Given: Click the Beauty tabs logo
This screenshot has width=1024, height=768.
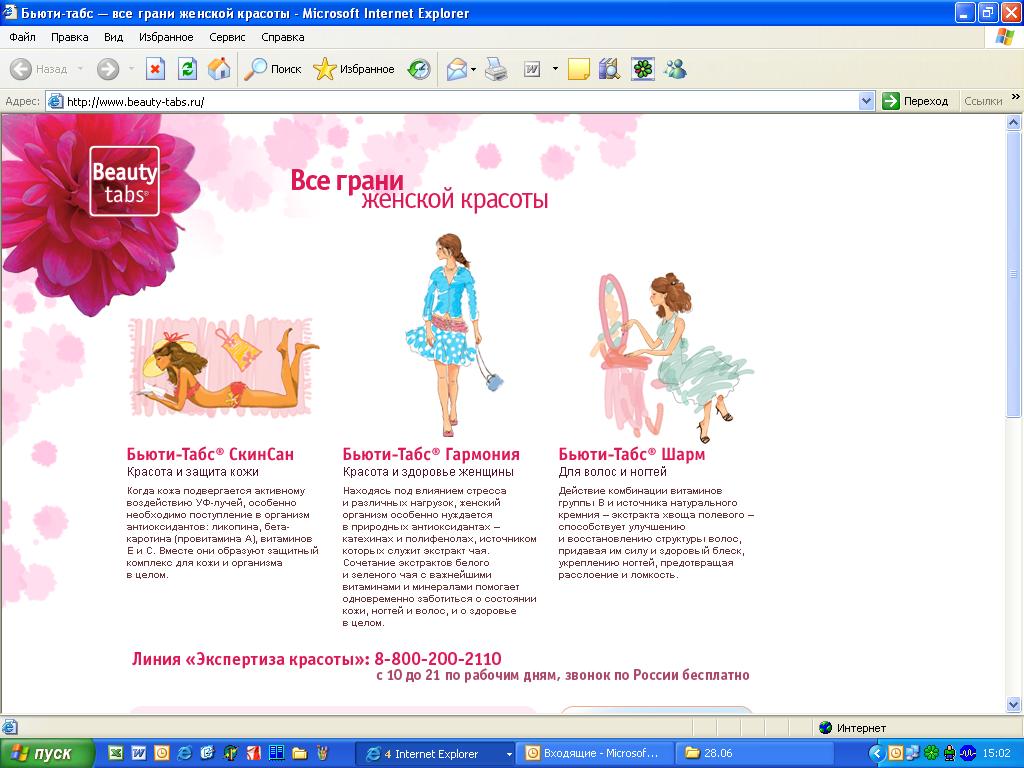Looking at the screenshot, I should click(124, 181).
